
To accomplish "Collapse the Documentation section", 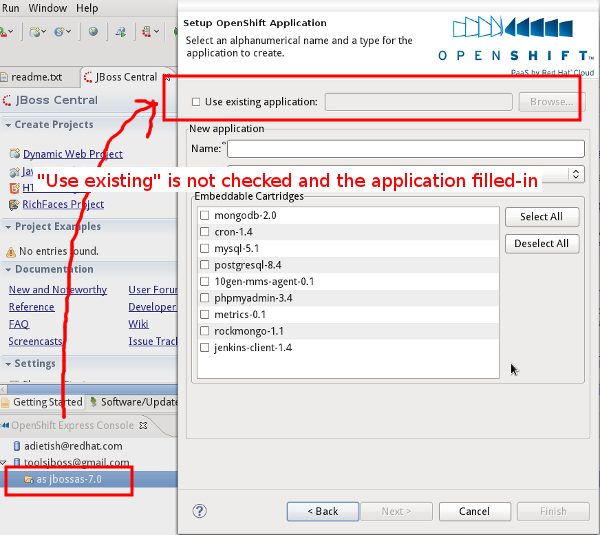I will [8, 269].
